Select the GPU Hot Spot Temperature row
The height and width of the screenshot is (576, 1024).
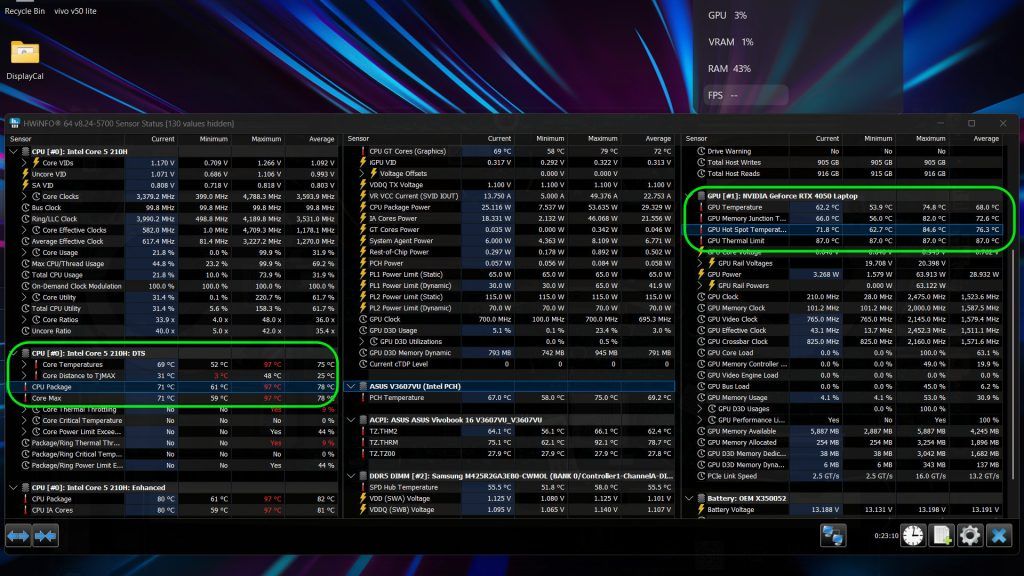(x=843, y=230)
